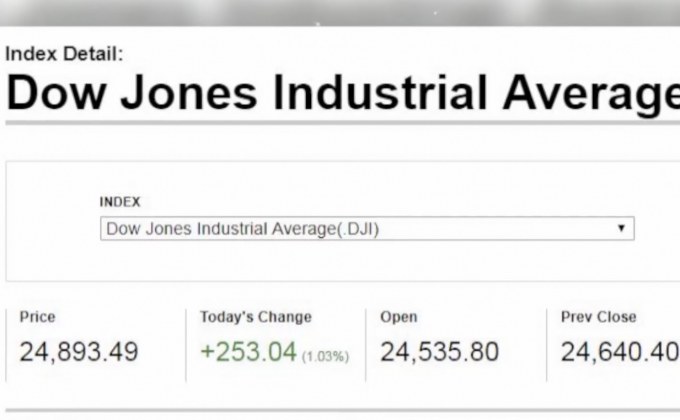Click the INDEX label above the selector
The width and height of the screenshot is (680, 420).
click(x=120, y=202)
